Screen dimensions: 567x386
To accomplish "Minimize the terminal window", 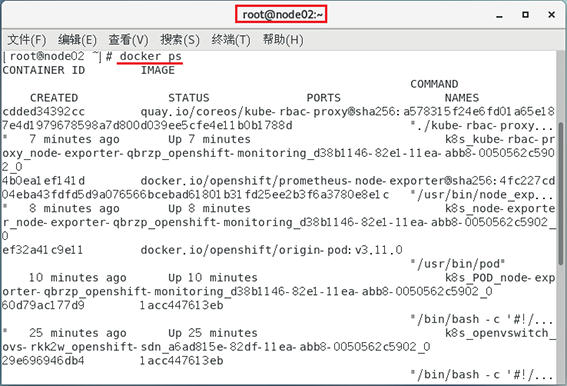I will coord(499,15).
